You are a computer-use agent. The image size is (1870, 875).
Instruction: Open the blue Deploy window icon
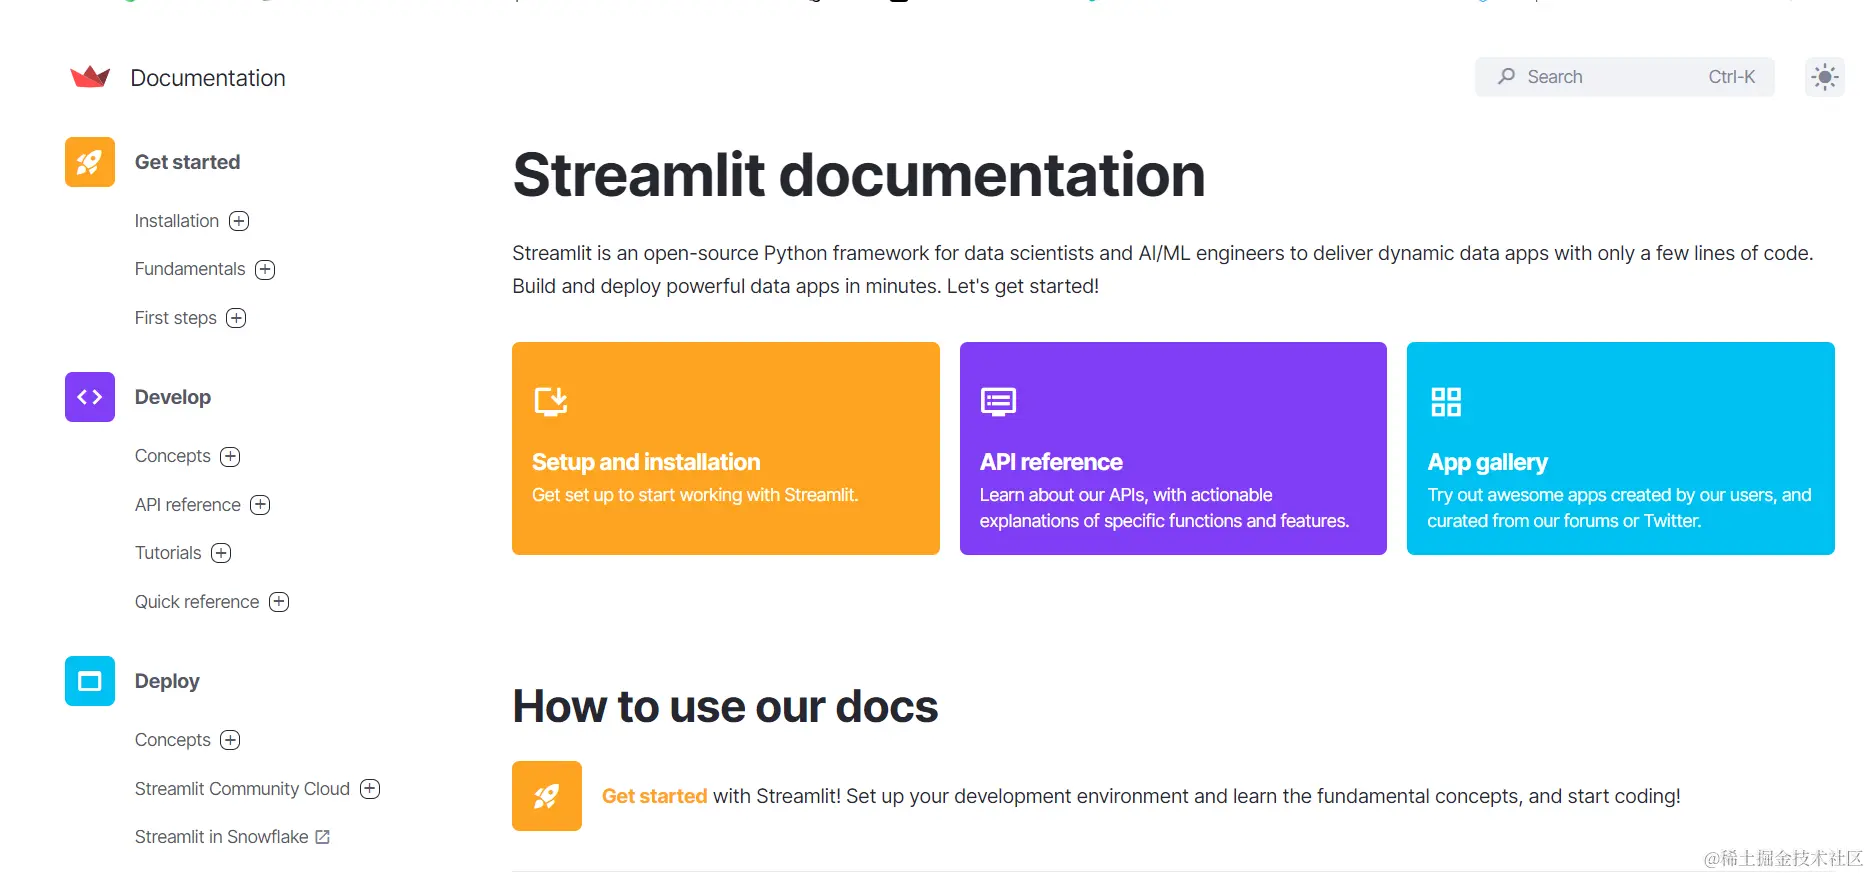(x=90, y=681)
